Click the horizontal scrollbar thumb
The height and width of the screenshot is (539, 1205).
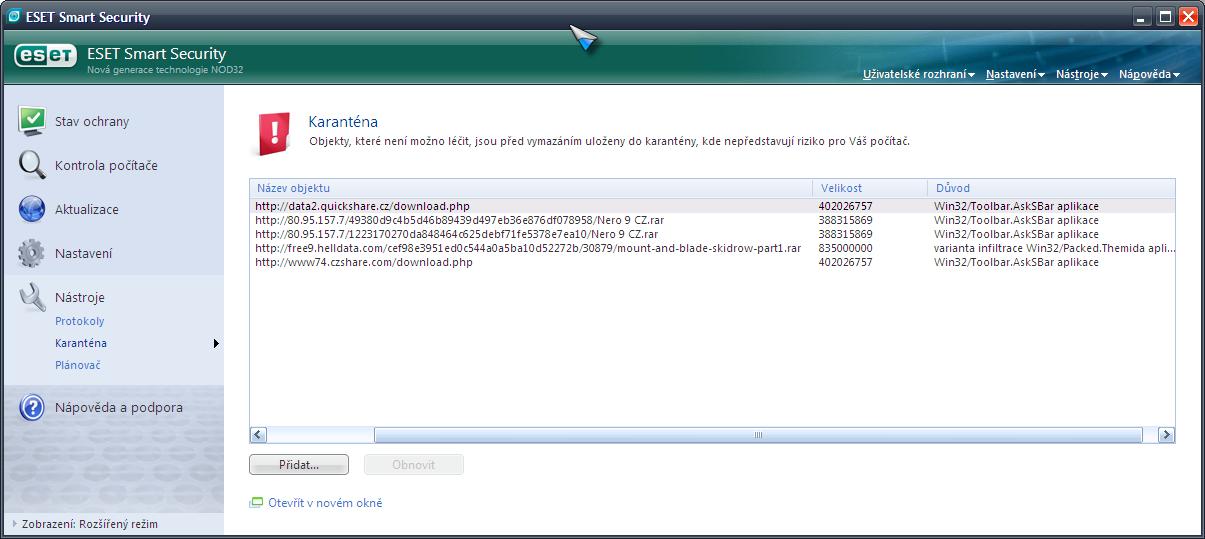pos(757,435)
